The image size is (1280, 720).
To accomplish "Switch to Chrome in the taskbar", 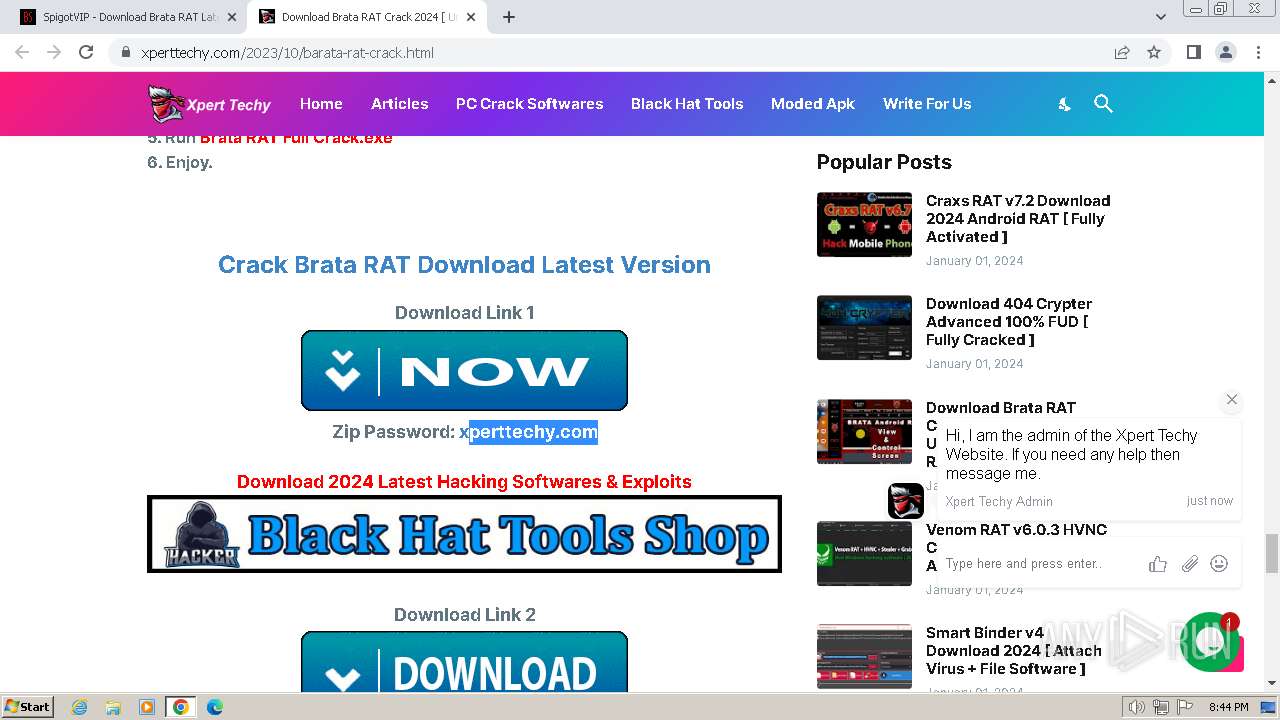I will point(181,707).
